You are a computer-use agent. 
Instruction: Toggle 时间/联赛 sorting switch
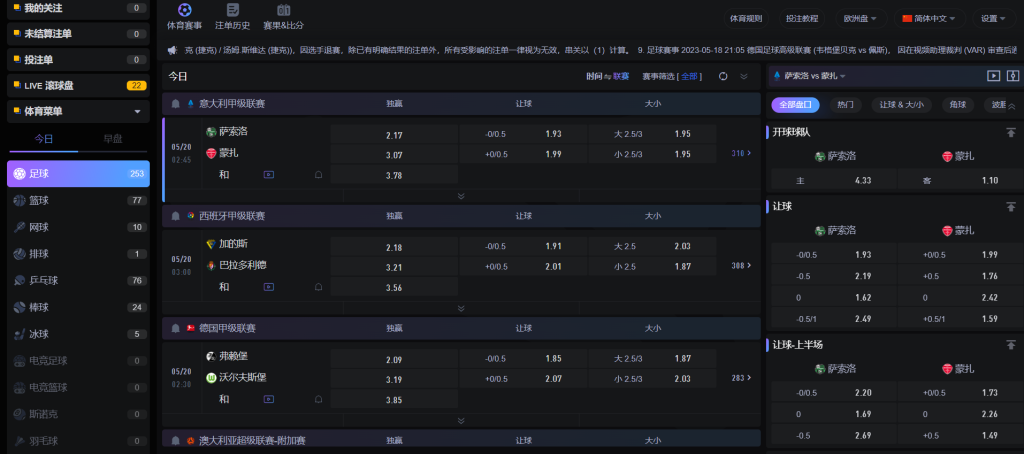pyautogui.click(x=608, y=76)
